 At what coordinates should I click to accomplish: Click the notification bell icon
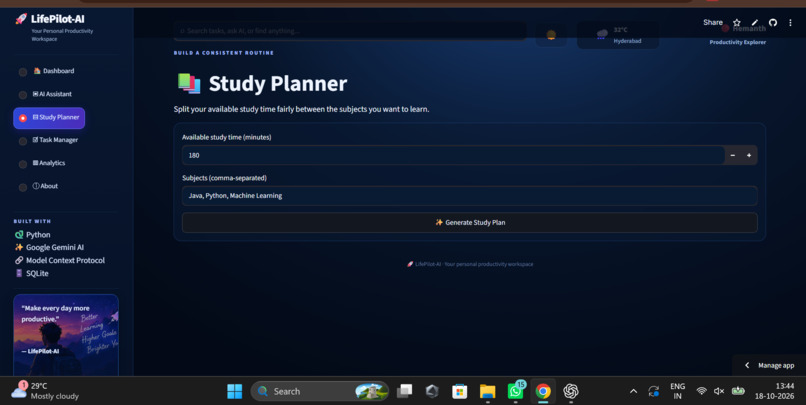(x=551, y=35)
